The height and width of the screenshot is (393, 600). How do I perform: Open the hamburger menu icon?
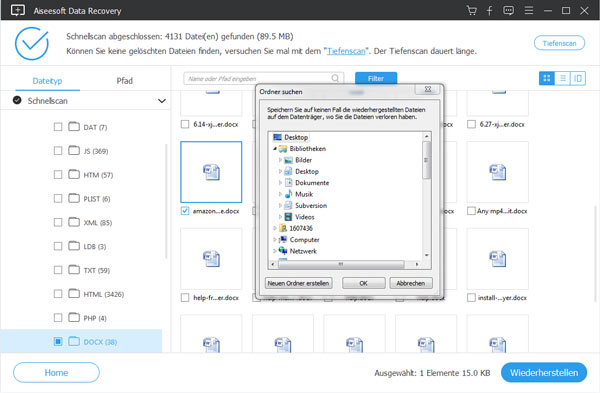pos(529,10)
